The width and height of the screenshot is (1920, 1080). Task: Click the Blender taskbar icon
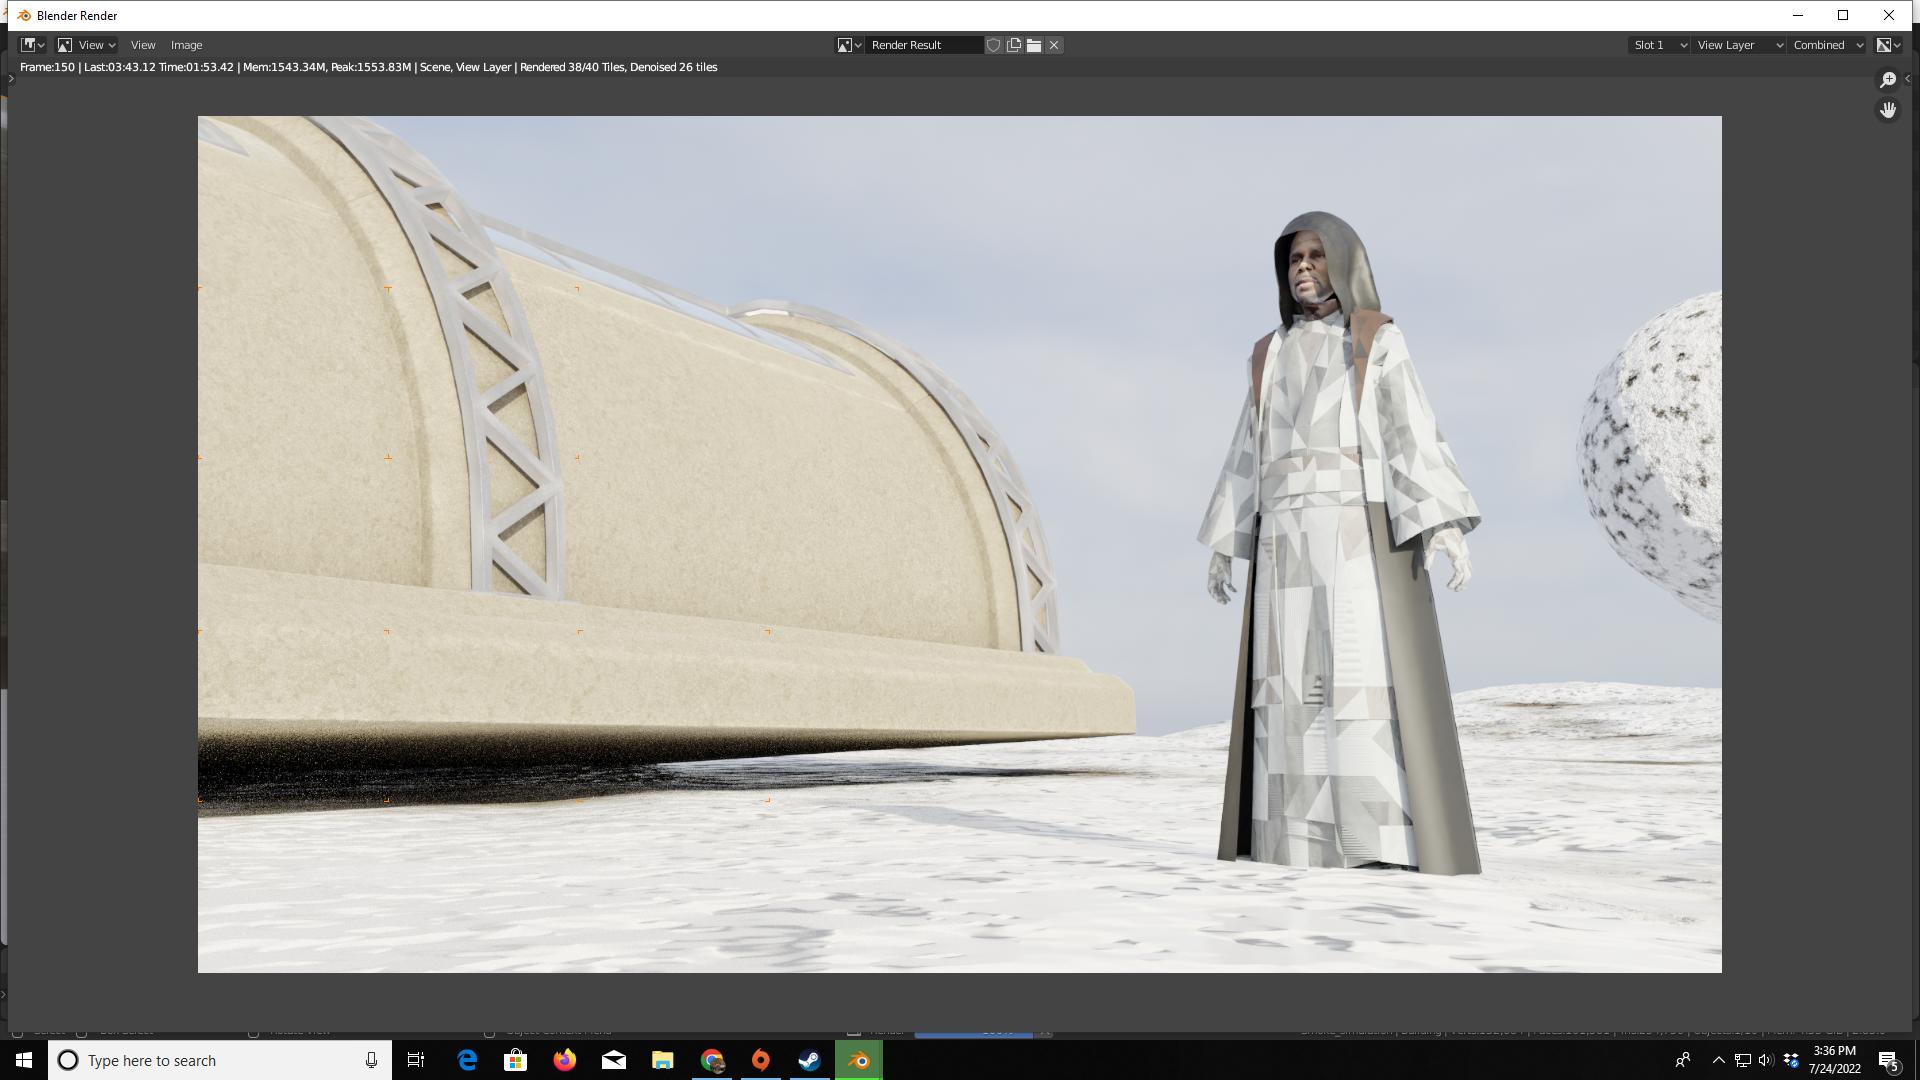859,1060
